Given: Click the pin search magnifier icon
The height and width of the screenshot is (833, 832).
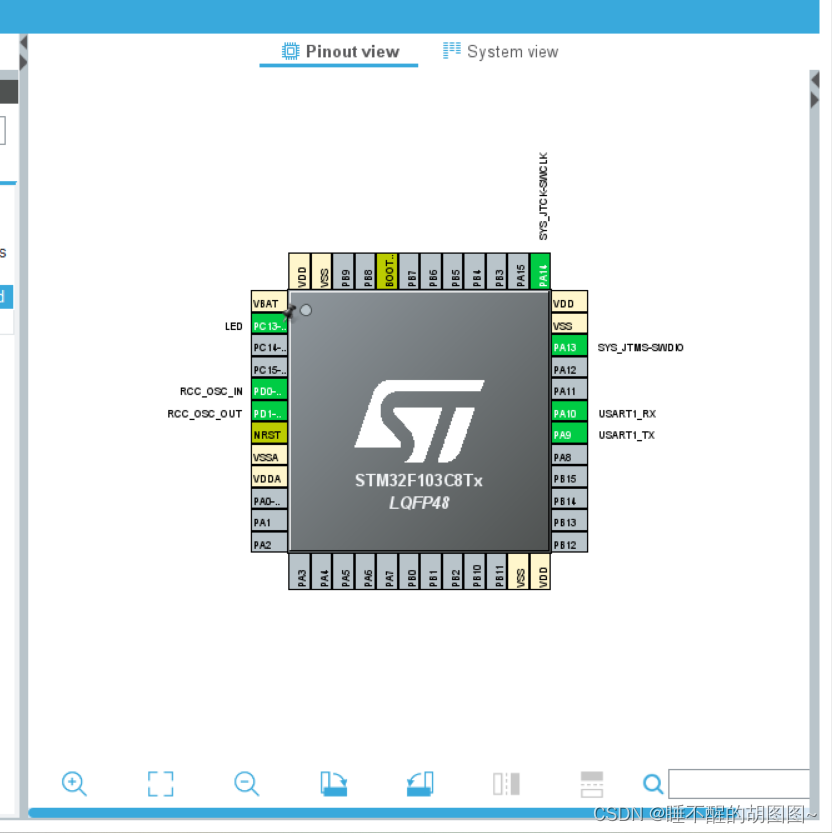Looking at the screenshot, I should pyautogui.click(x=653, y=784).
